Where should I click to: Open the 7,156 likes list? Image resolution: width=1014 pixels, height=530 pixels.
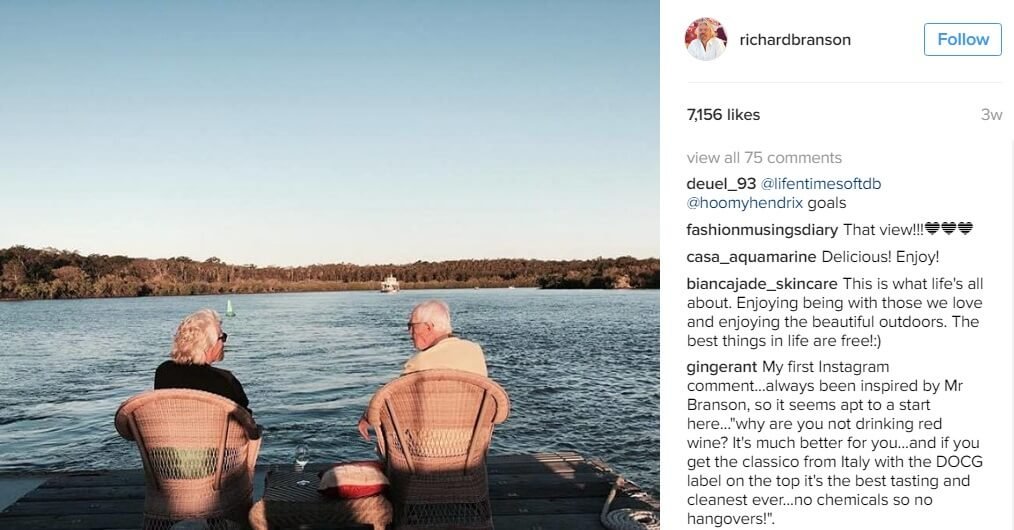pos(723,114)
